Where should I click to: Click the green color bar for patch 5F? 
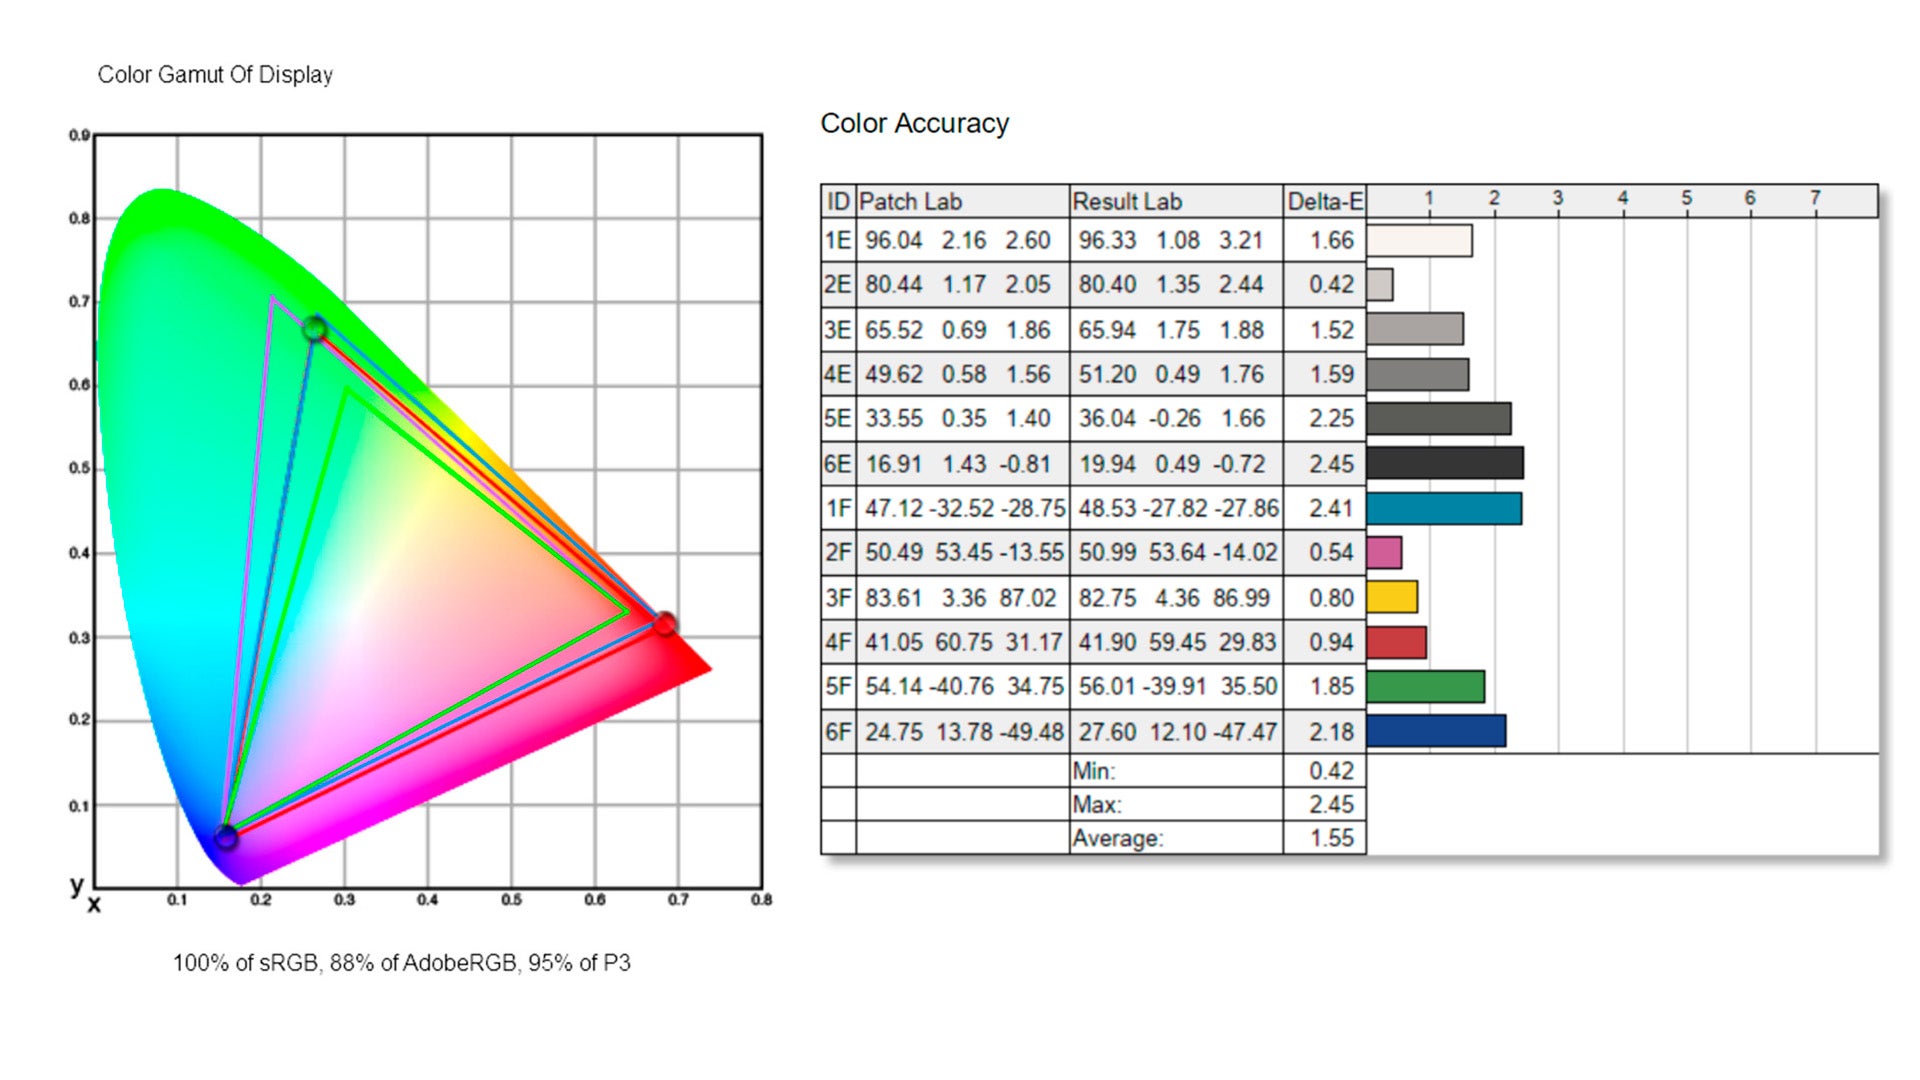[x=1425, y=687]
